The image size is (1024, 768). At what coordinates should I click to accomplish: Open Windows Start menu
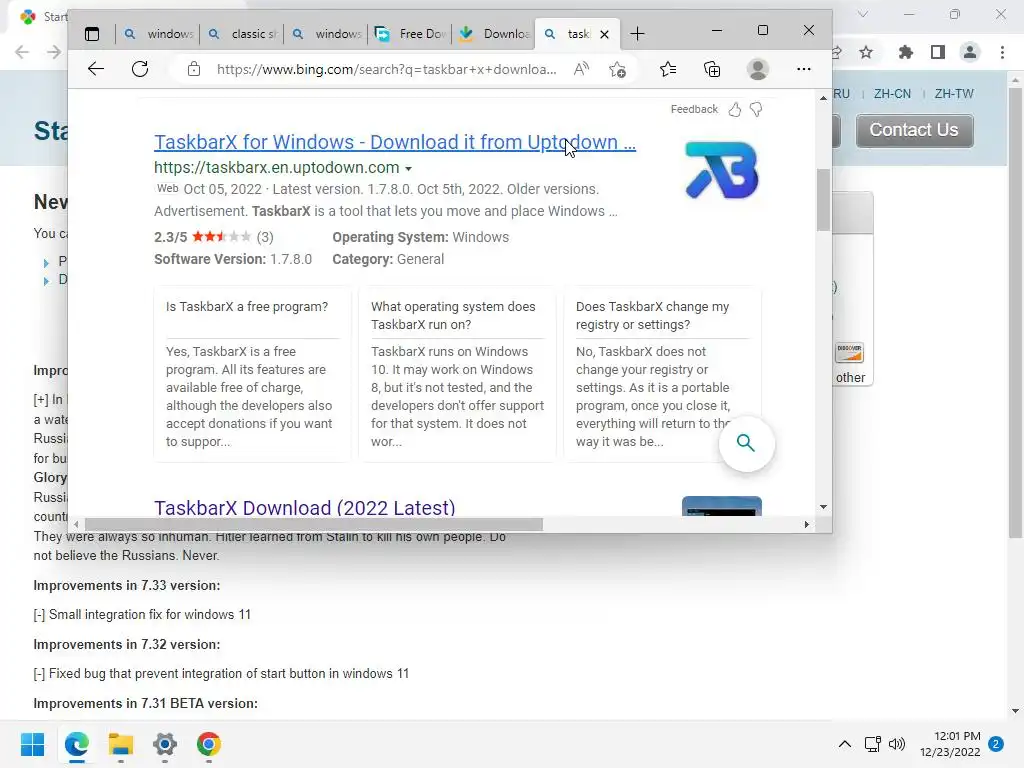pyautogui.click(x=33, y=744)
